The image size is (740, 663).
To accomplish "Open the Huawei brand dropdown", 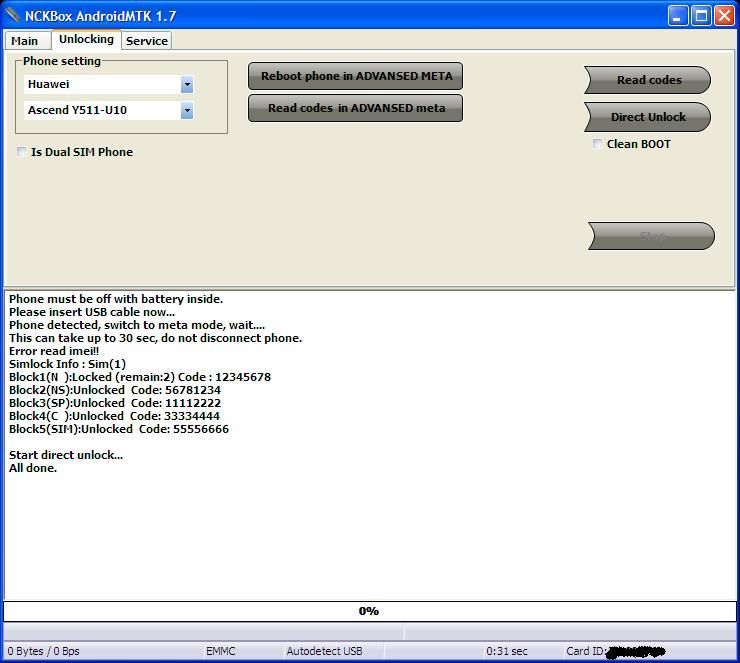I will 186,85.
